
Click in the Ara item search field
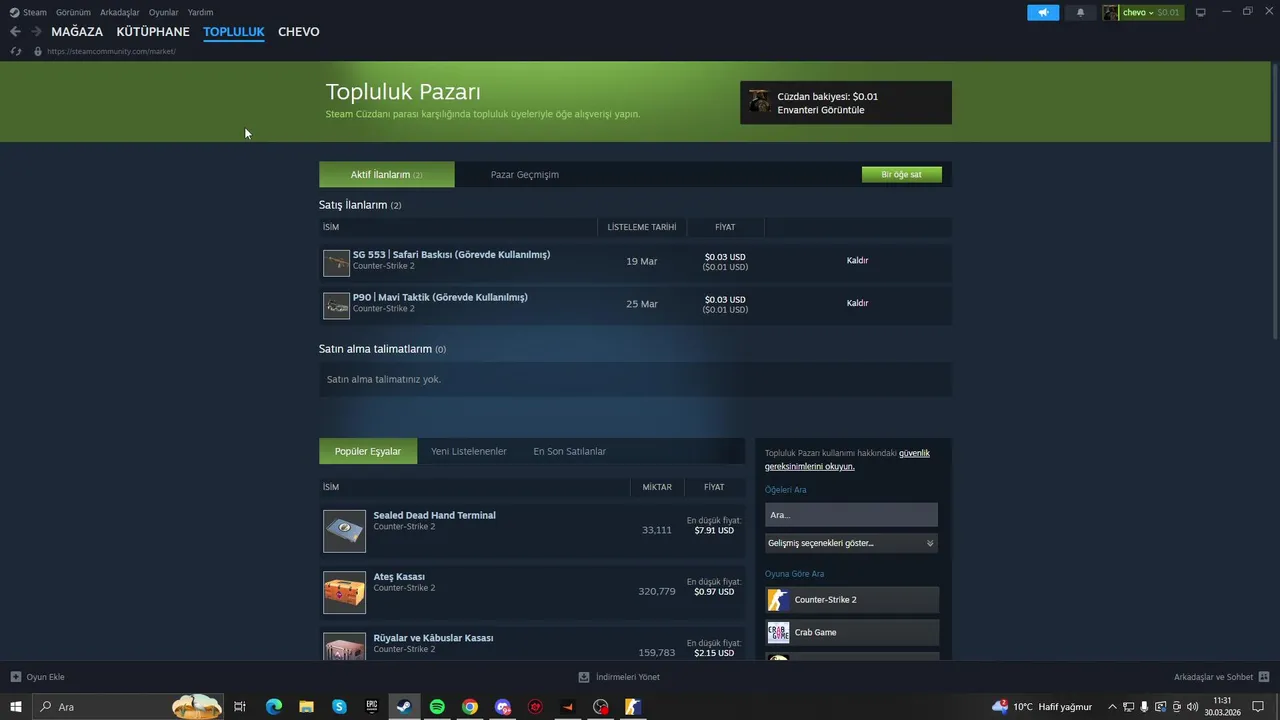[851, 515]
